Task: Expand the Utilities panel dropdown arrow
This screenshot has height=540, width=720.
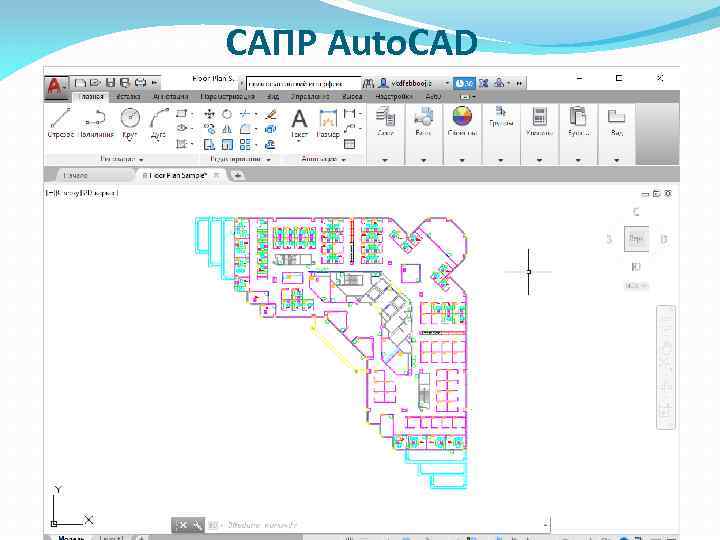Action: [540, 160]
